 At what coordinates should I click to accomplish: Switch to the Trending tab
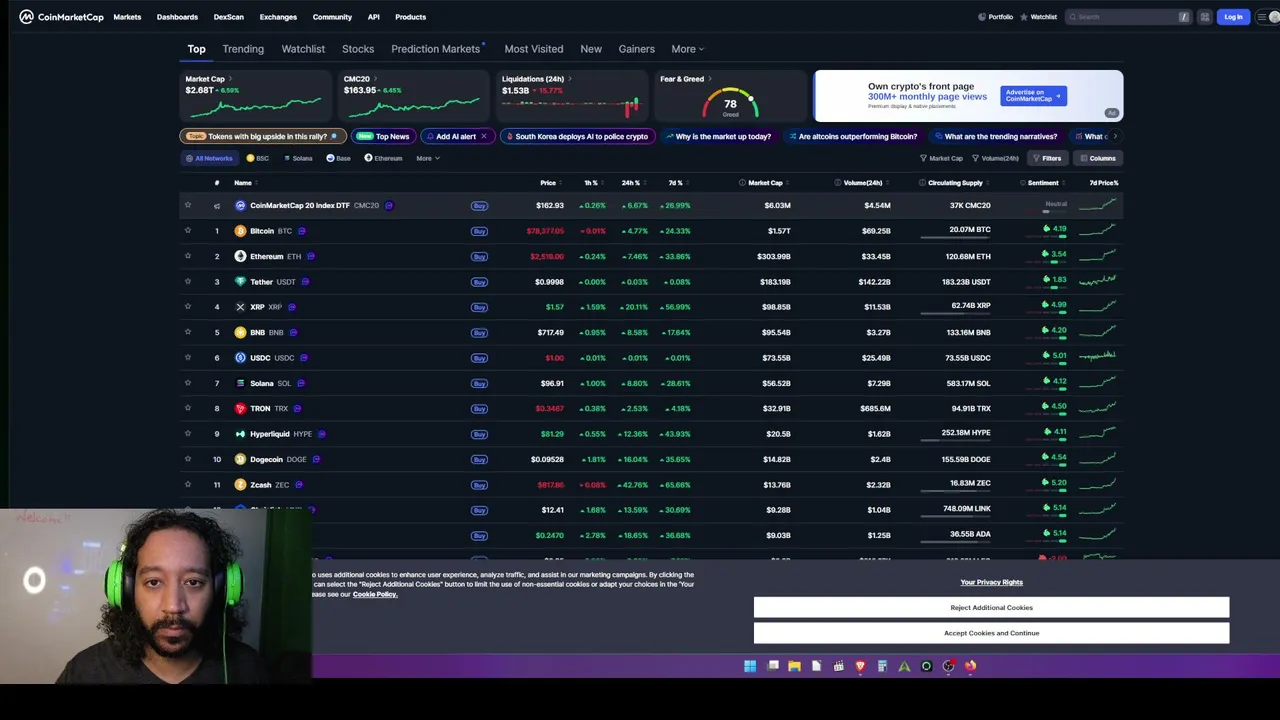click(243, 49)
